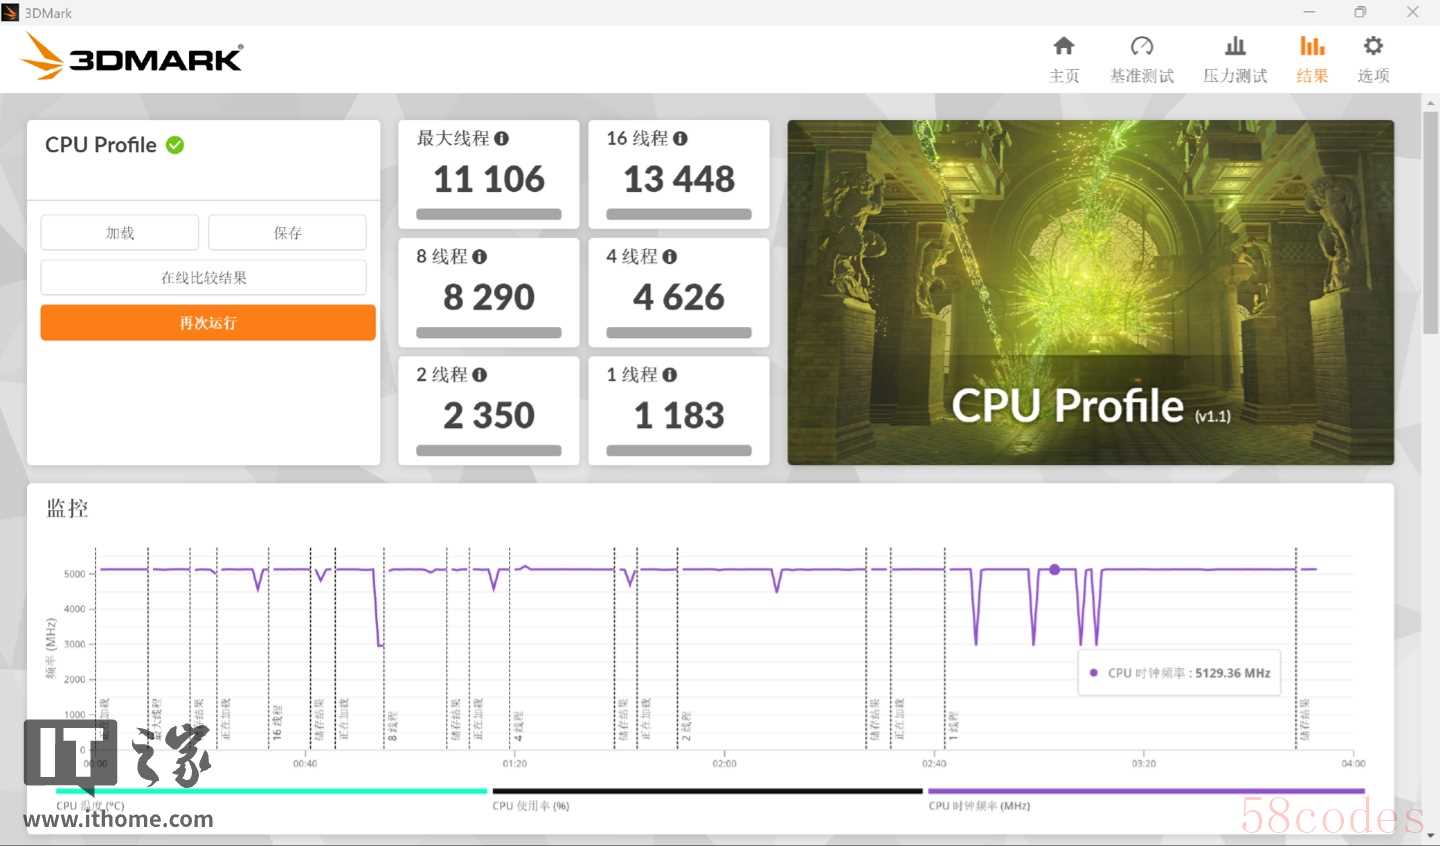Switch to the Results (结果) tab

[1312, 59]
